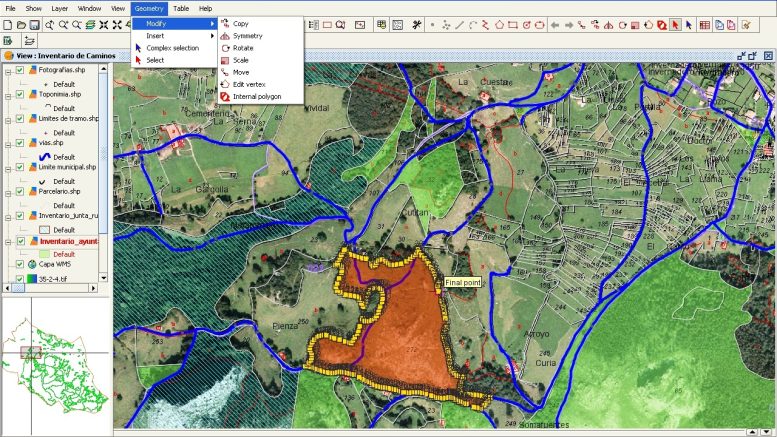This screenshot has width=777, height=437.
Task: Click the Window menu
Action: (89, 8)
